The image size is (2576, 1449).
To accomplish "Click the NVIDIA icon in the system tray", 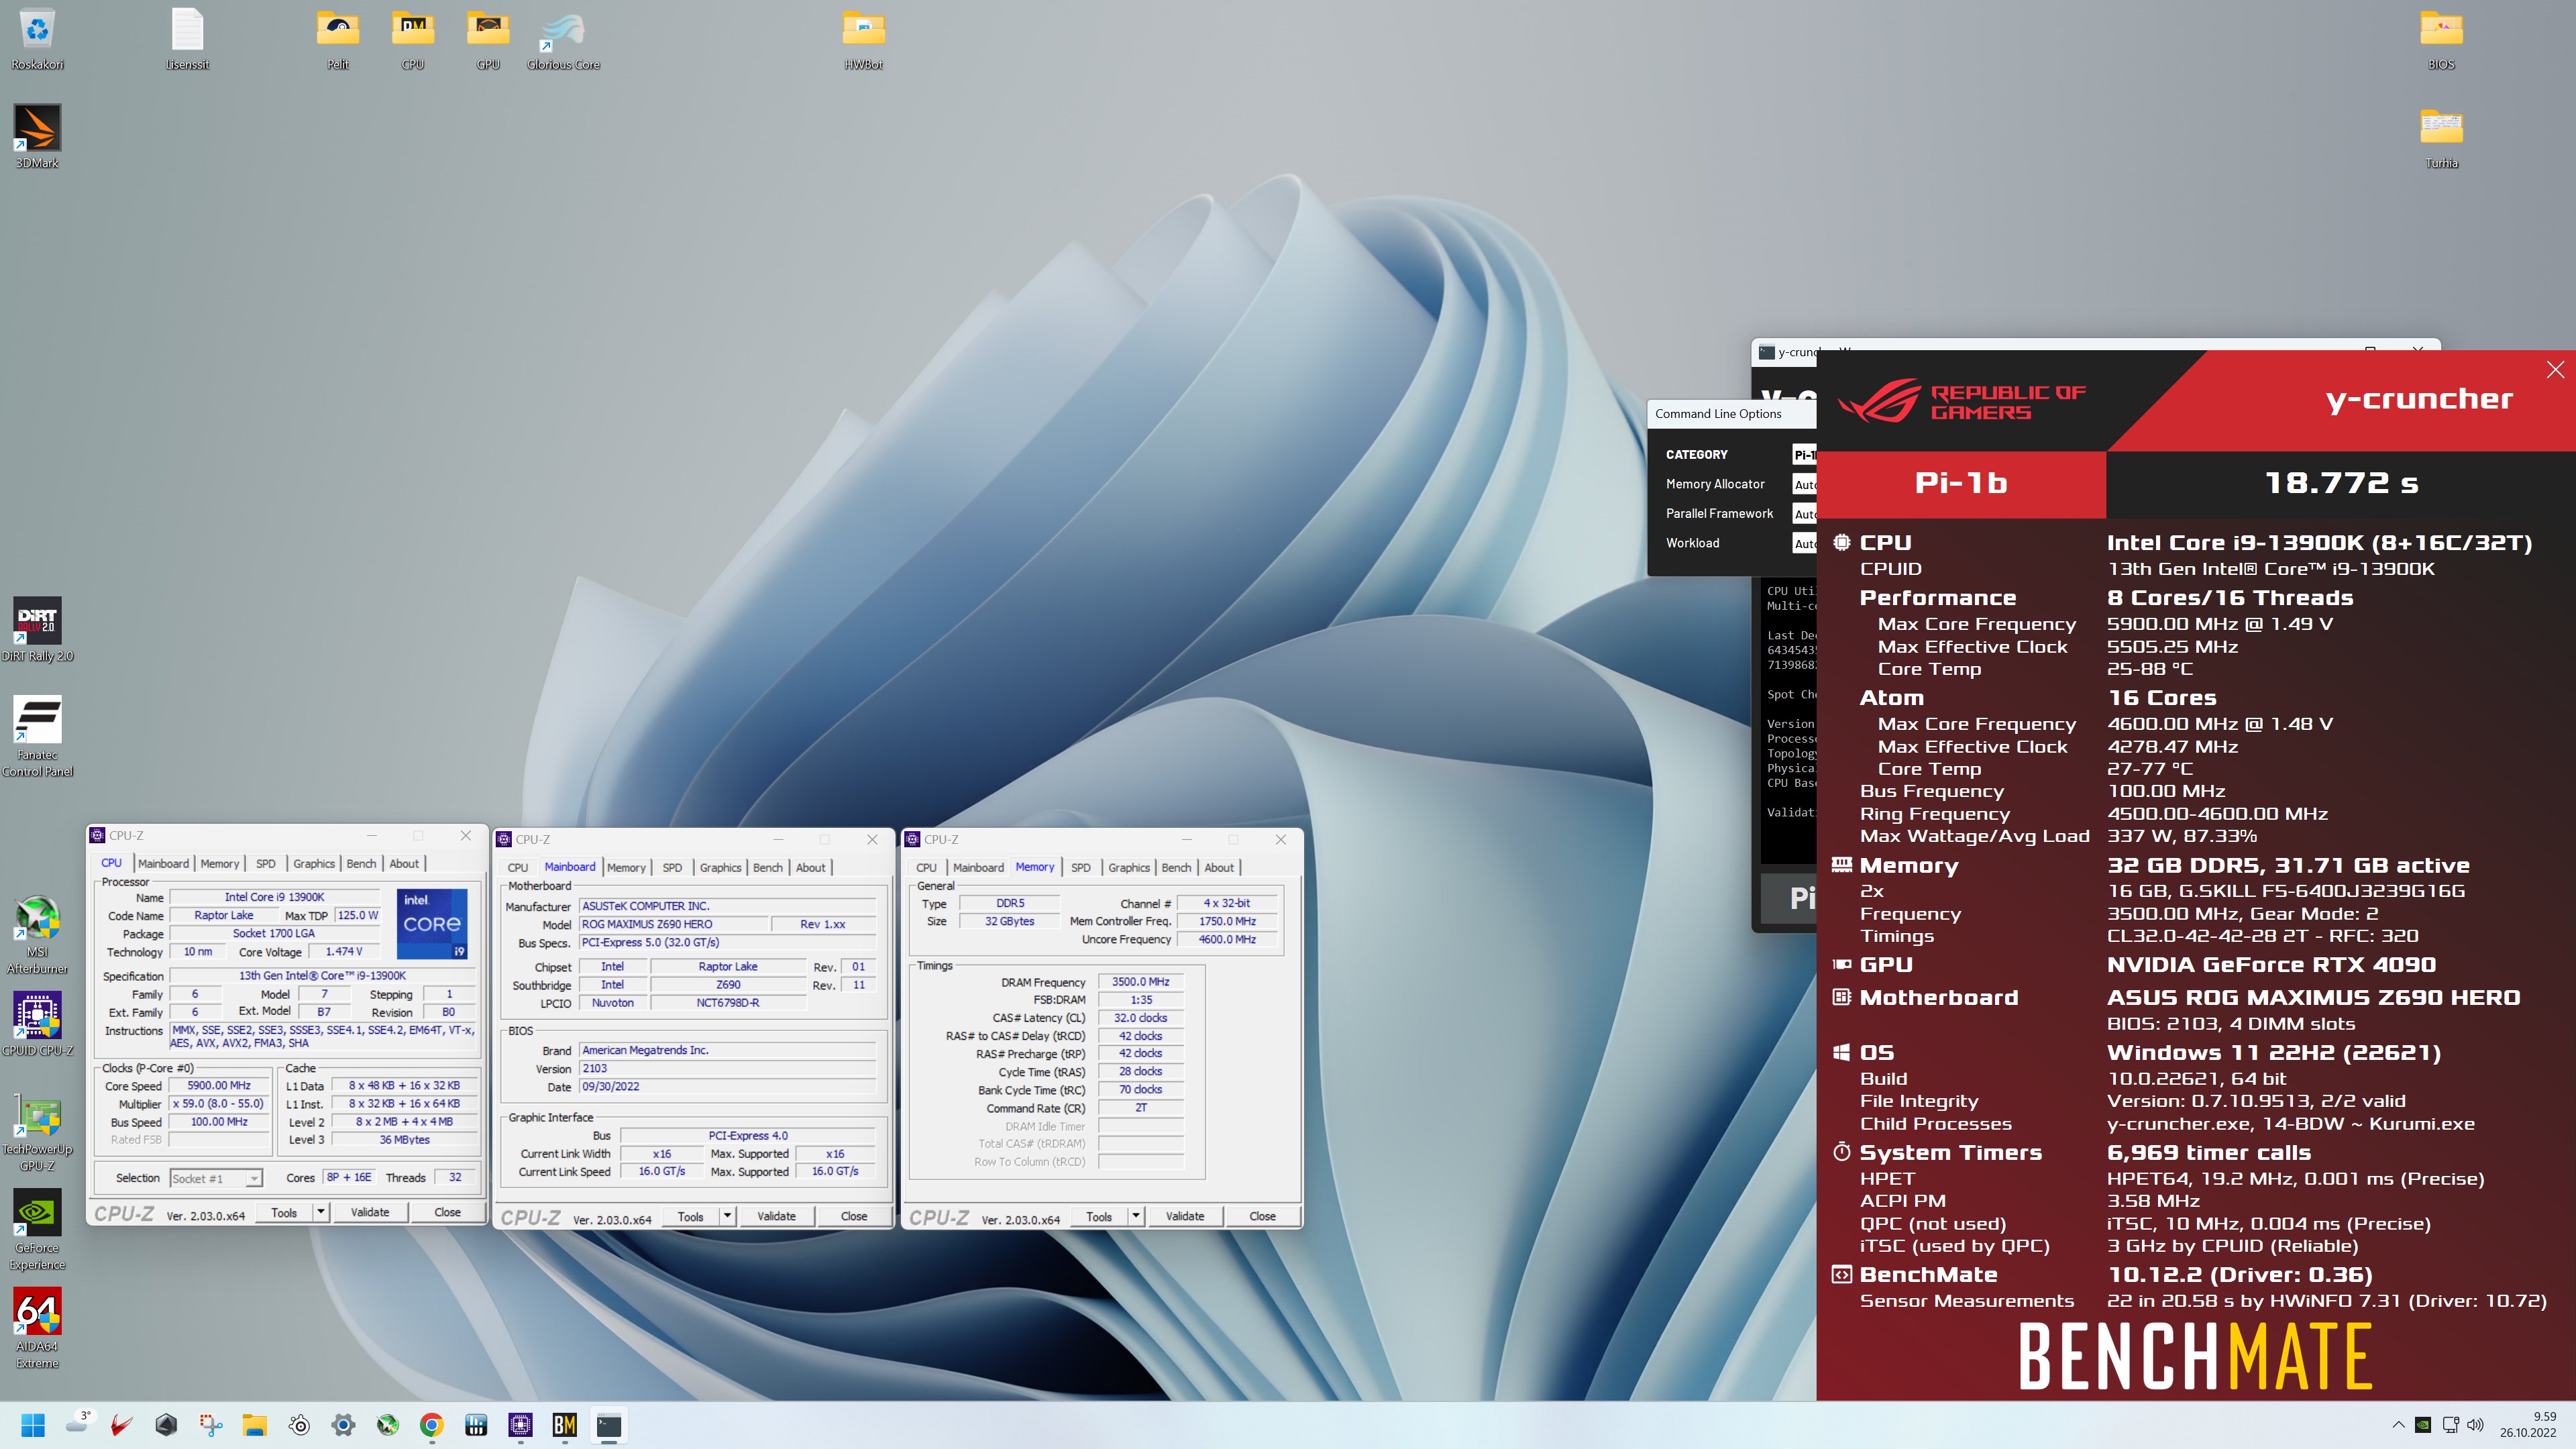I will pos(2423,1425).
